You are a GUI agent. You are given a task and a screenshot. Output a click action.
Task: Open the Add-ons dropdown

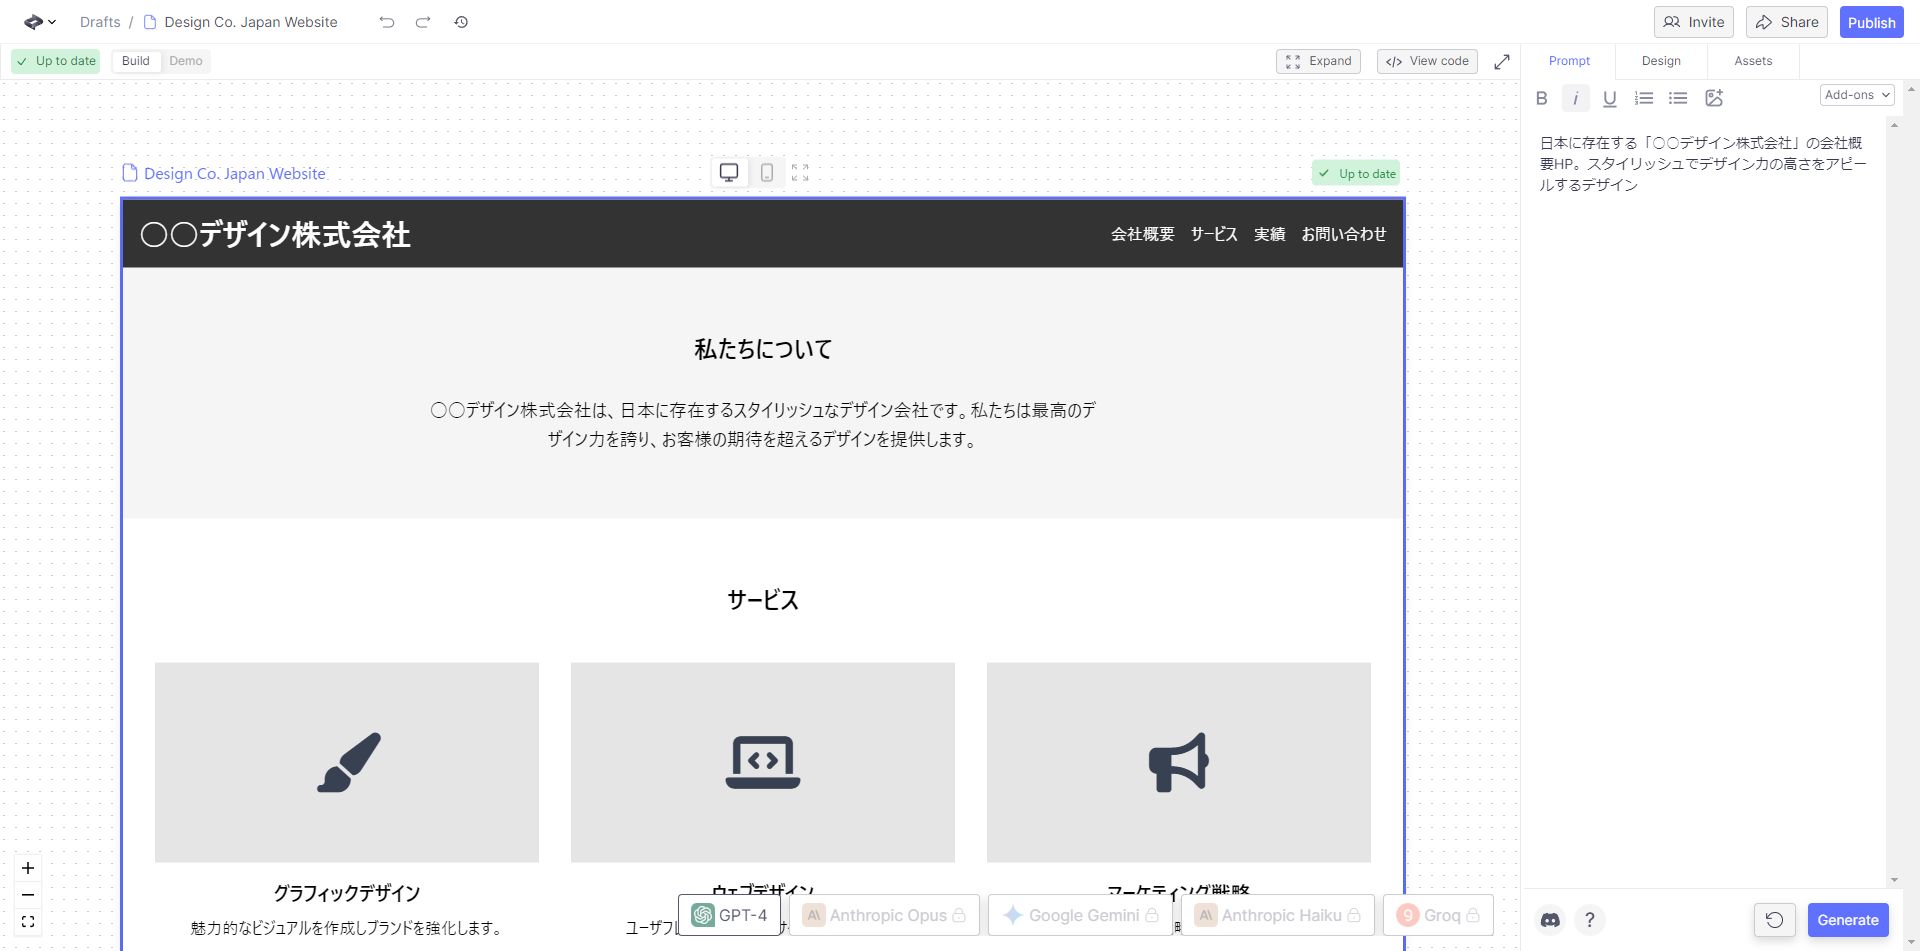pos(1856,94)
